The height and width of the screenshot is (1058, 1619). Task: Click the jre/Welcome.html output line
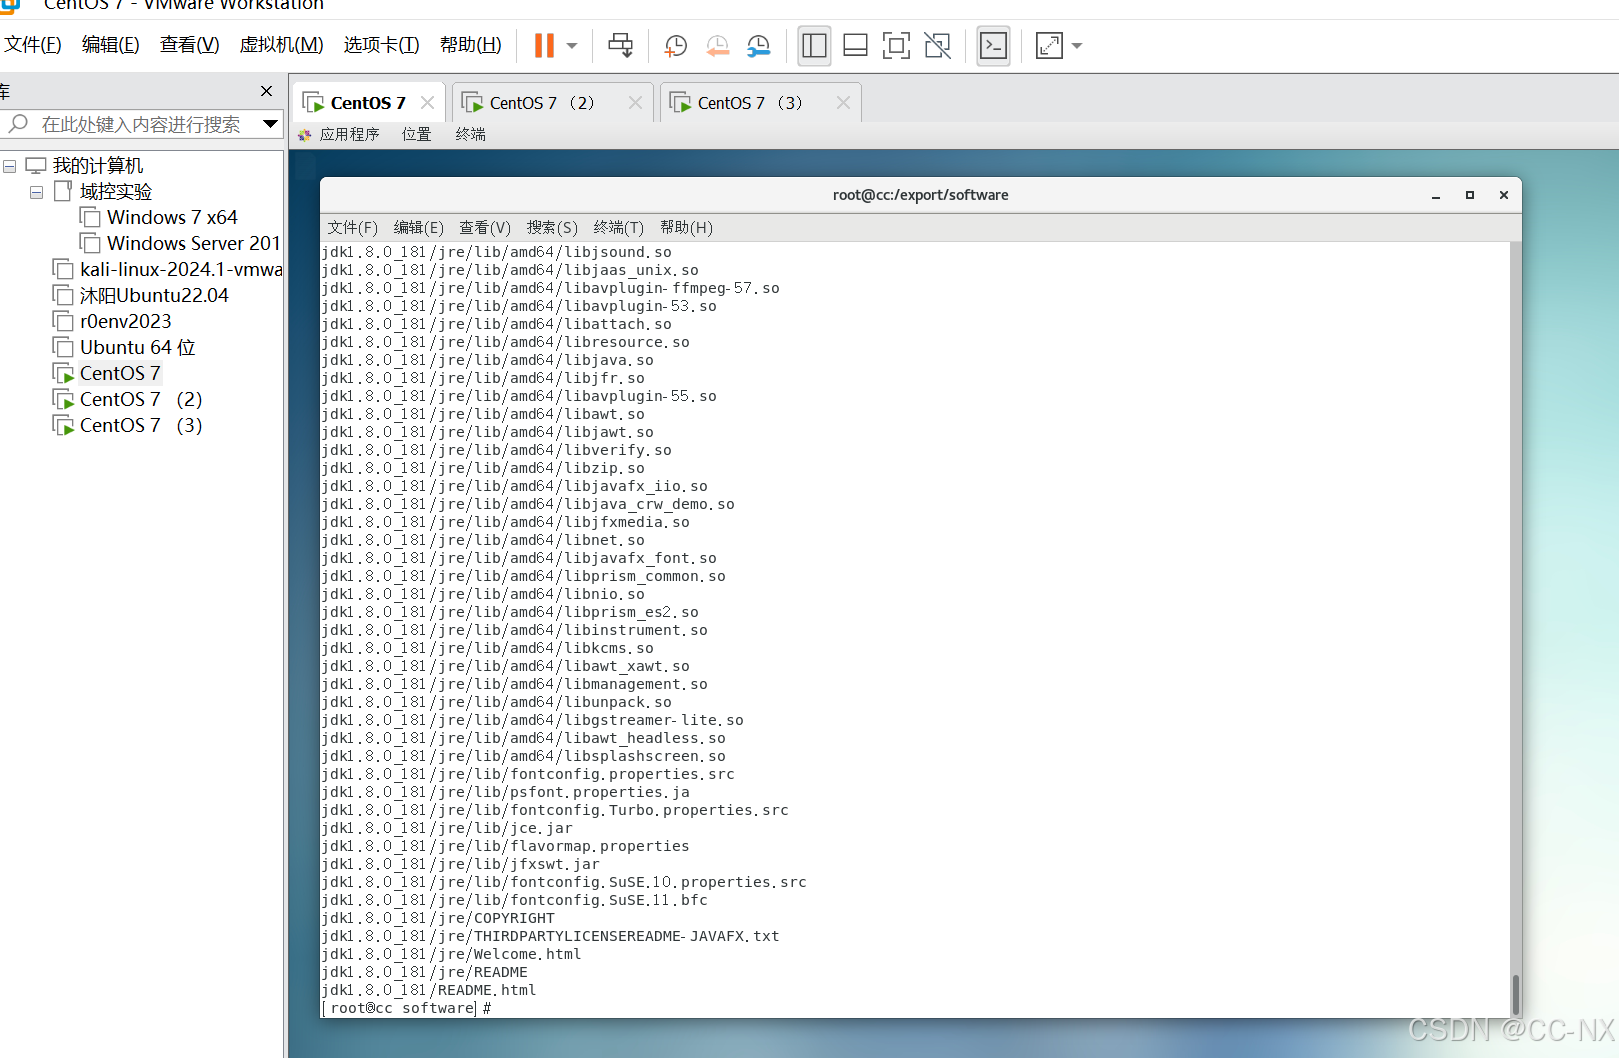[x=451, y=954]
